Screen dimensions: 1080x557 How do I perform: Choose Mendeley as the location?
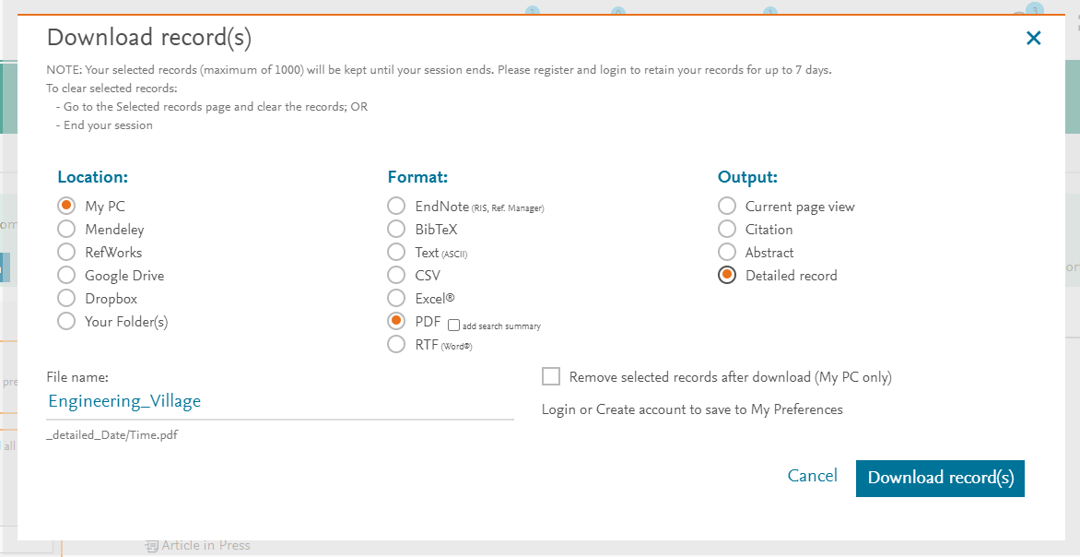point(67,229)
